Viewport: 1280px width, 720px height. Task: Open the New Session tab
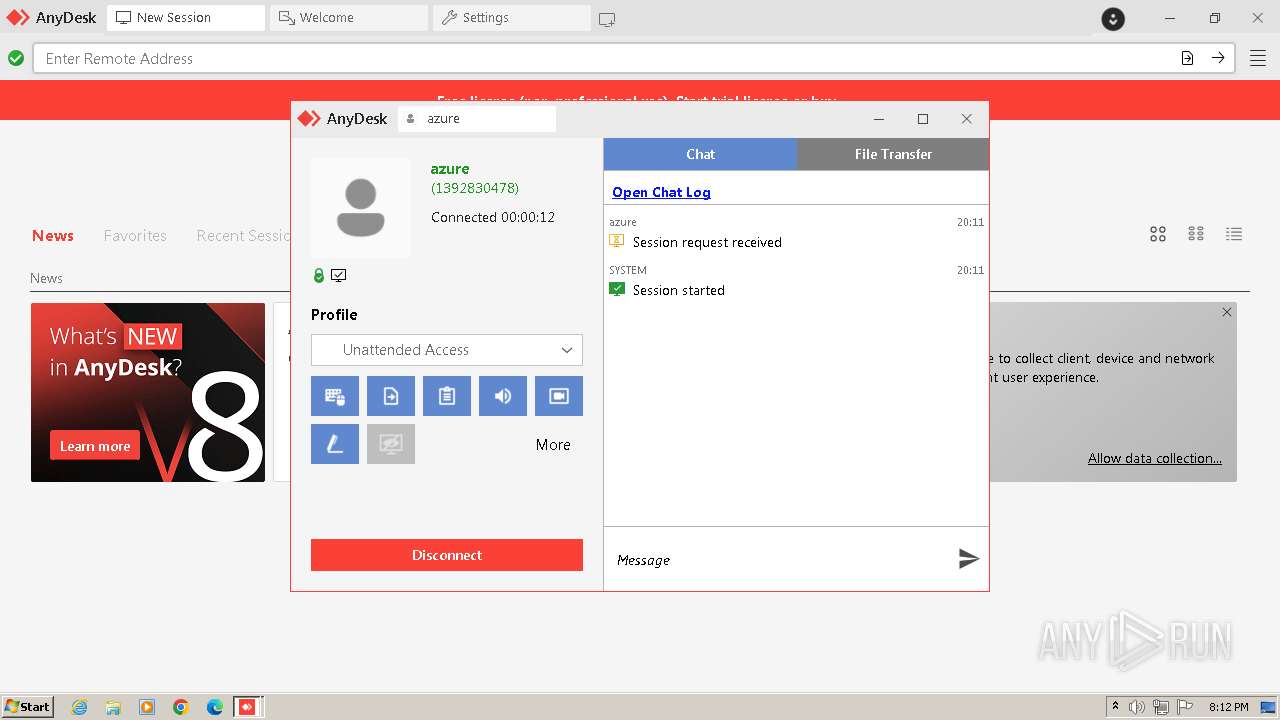(185, 18)
